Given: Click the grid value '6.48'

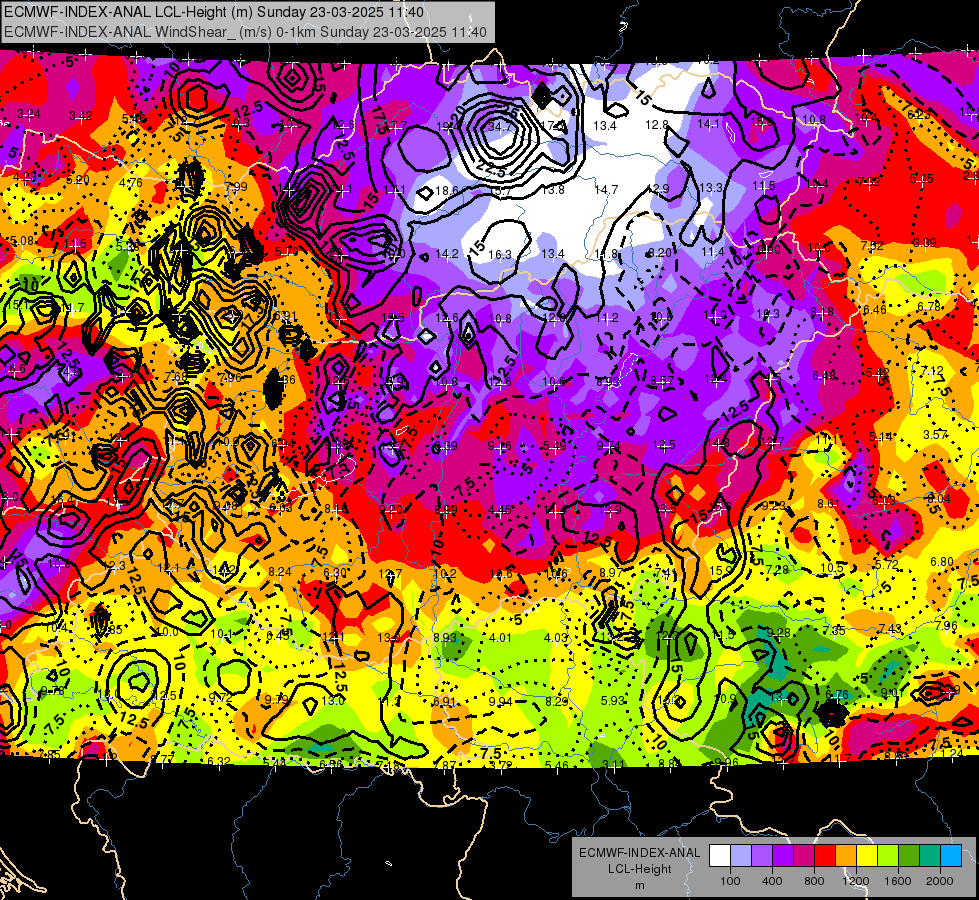Looking at the screenshot, I should [x=824, y=375].
